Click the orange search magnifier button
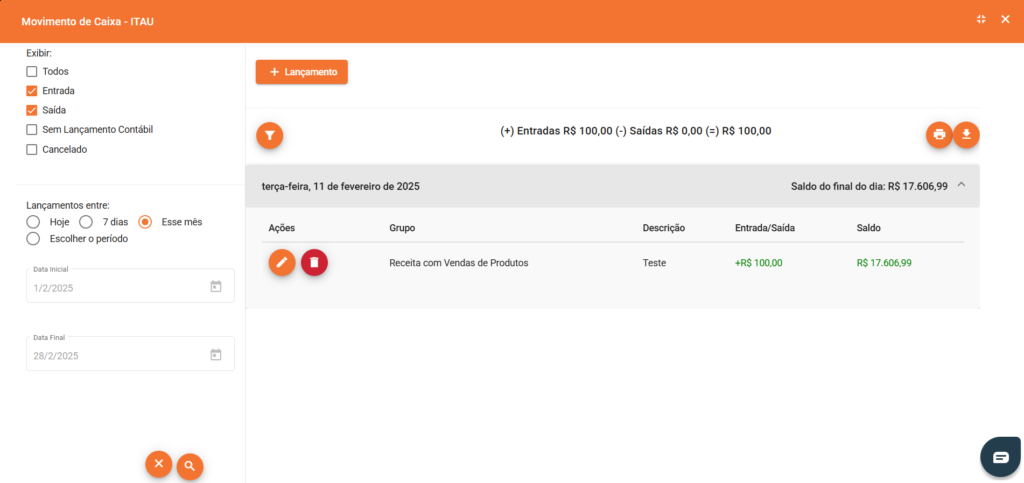The height and width of the screenshot is (483, 1024). 189,466
